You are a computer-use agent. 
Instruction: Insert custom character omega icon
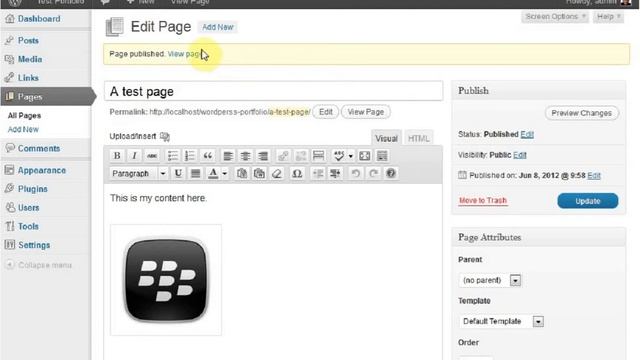point(297,173)
